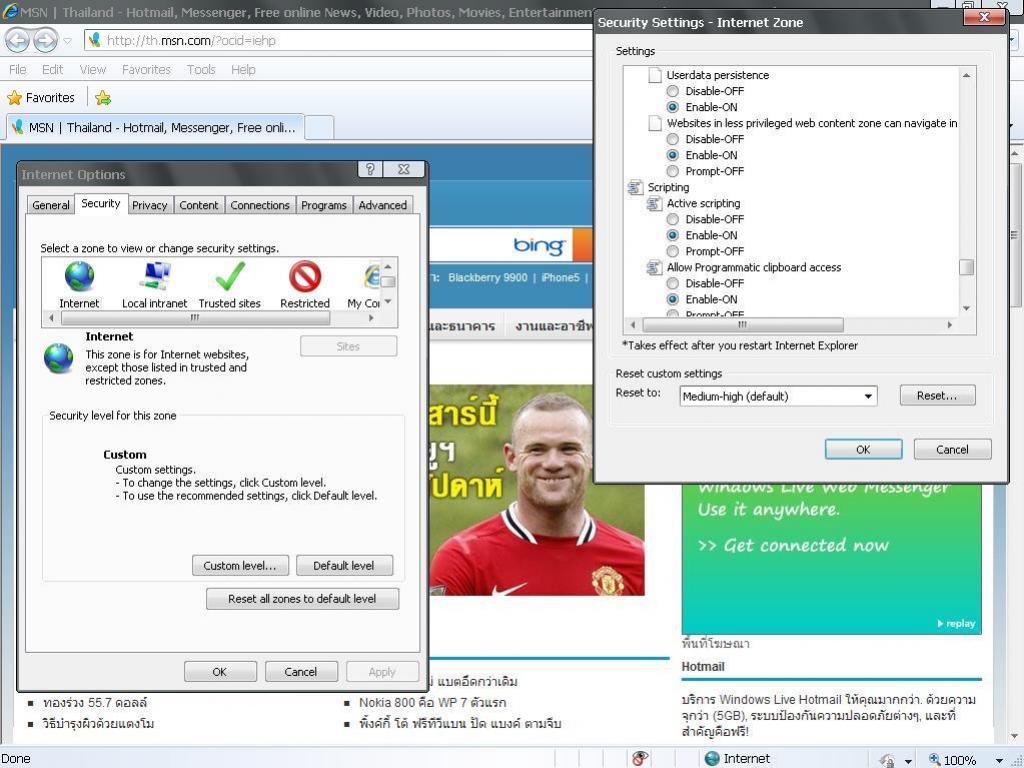Viewport: 1024px width, 768px height.
Task: Select the Internet zone globe icon
Action: tap(79, 276)
